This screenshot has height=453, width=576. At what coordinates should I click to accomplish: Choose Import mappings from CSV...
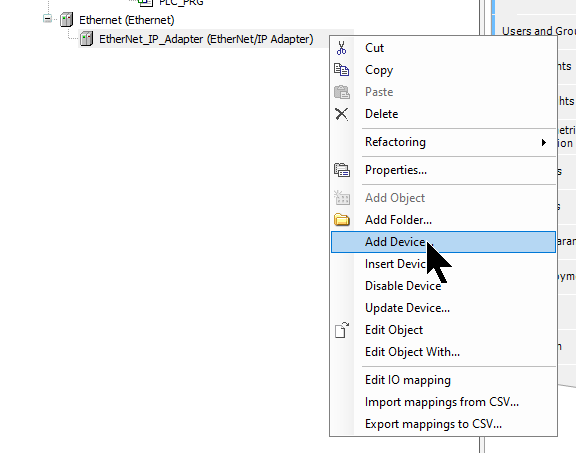click(443, 402)
